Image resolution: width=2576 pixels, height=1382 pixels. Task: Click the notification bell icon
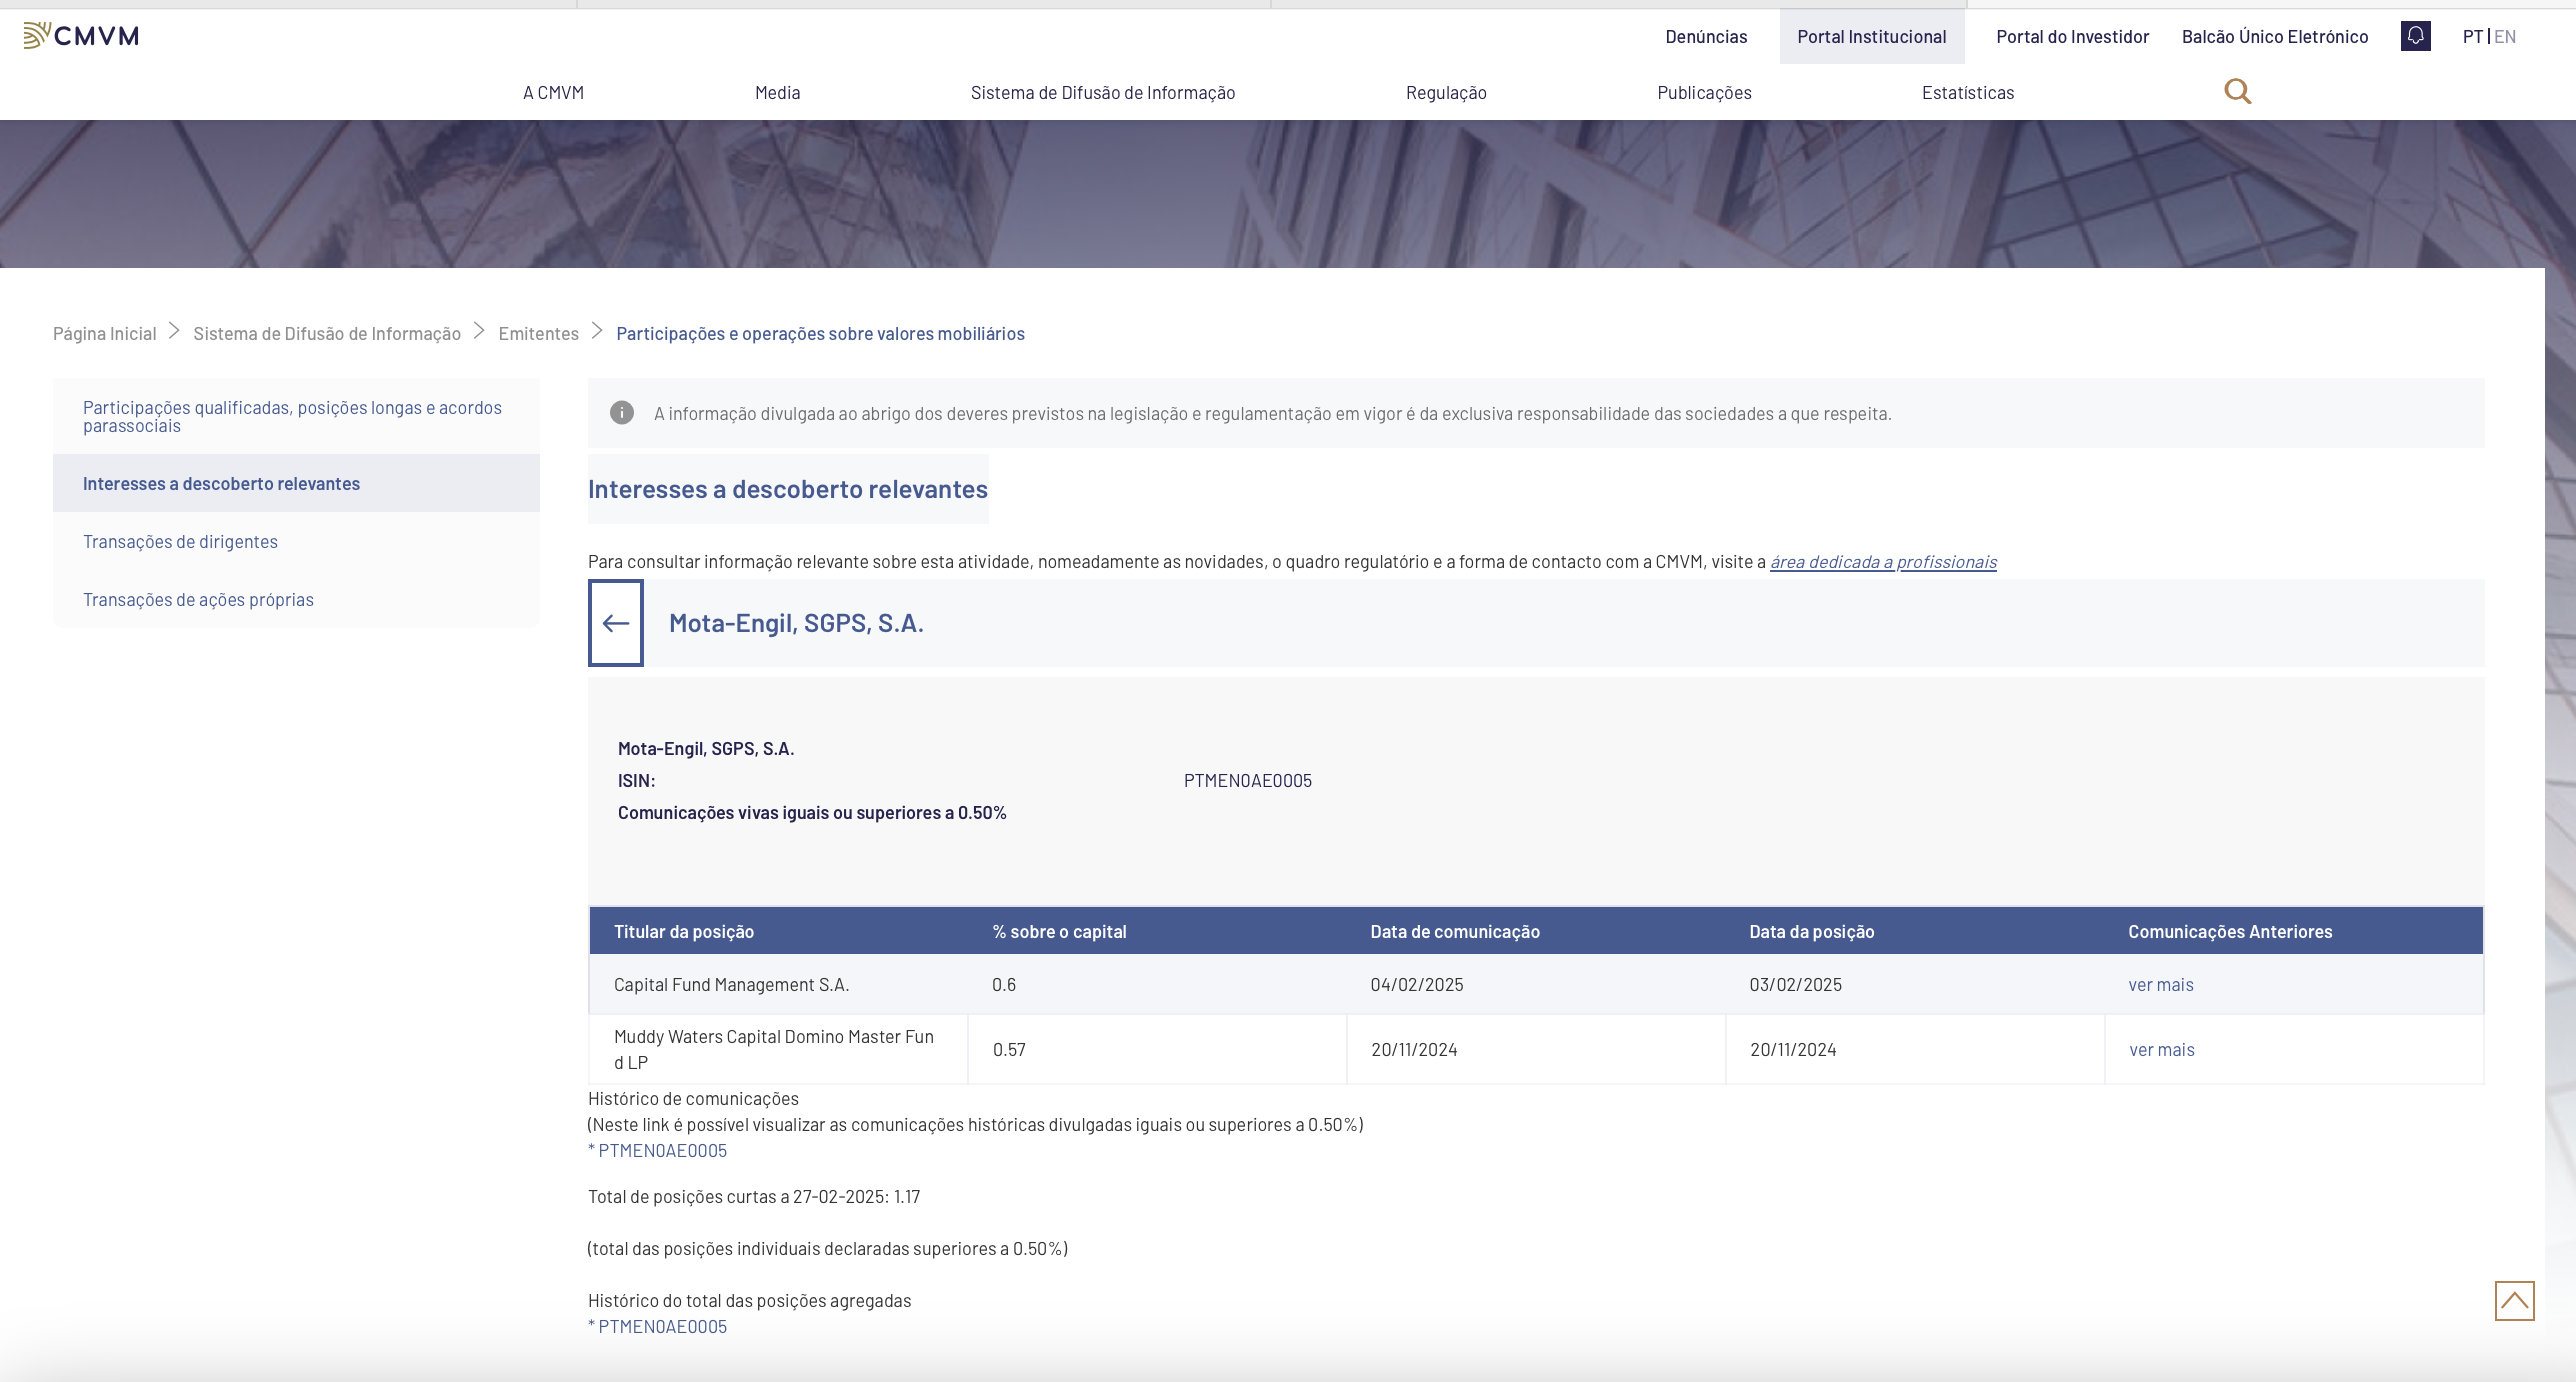[2415, 36]
